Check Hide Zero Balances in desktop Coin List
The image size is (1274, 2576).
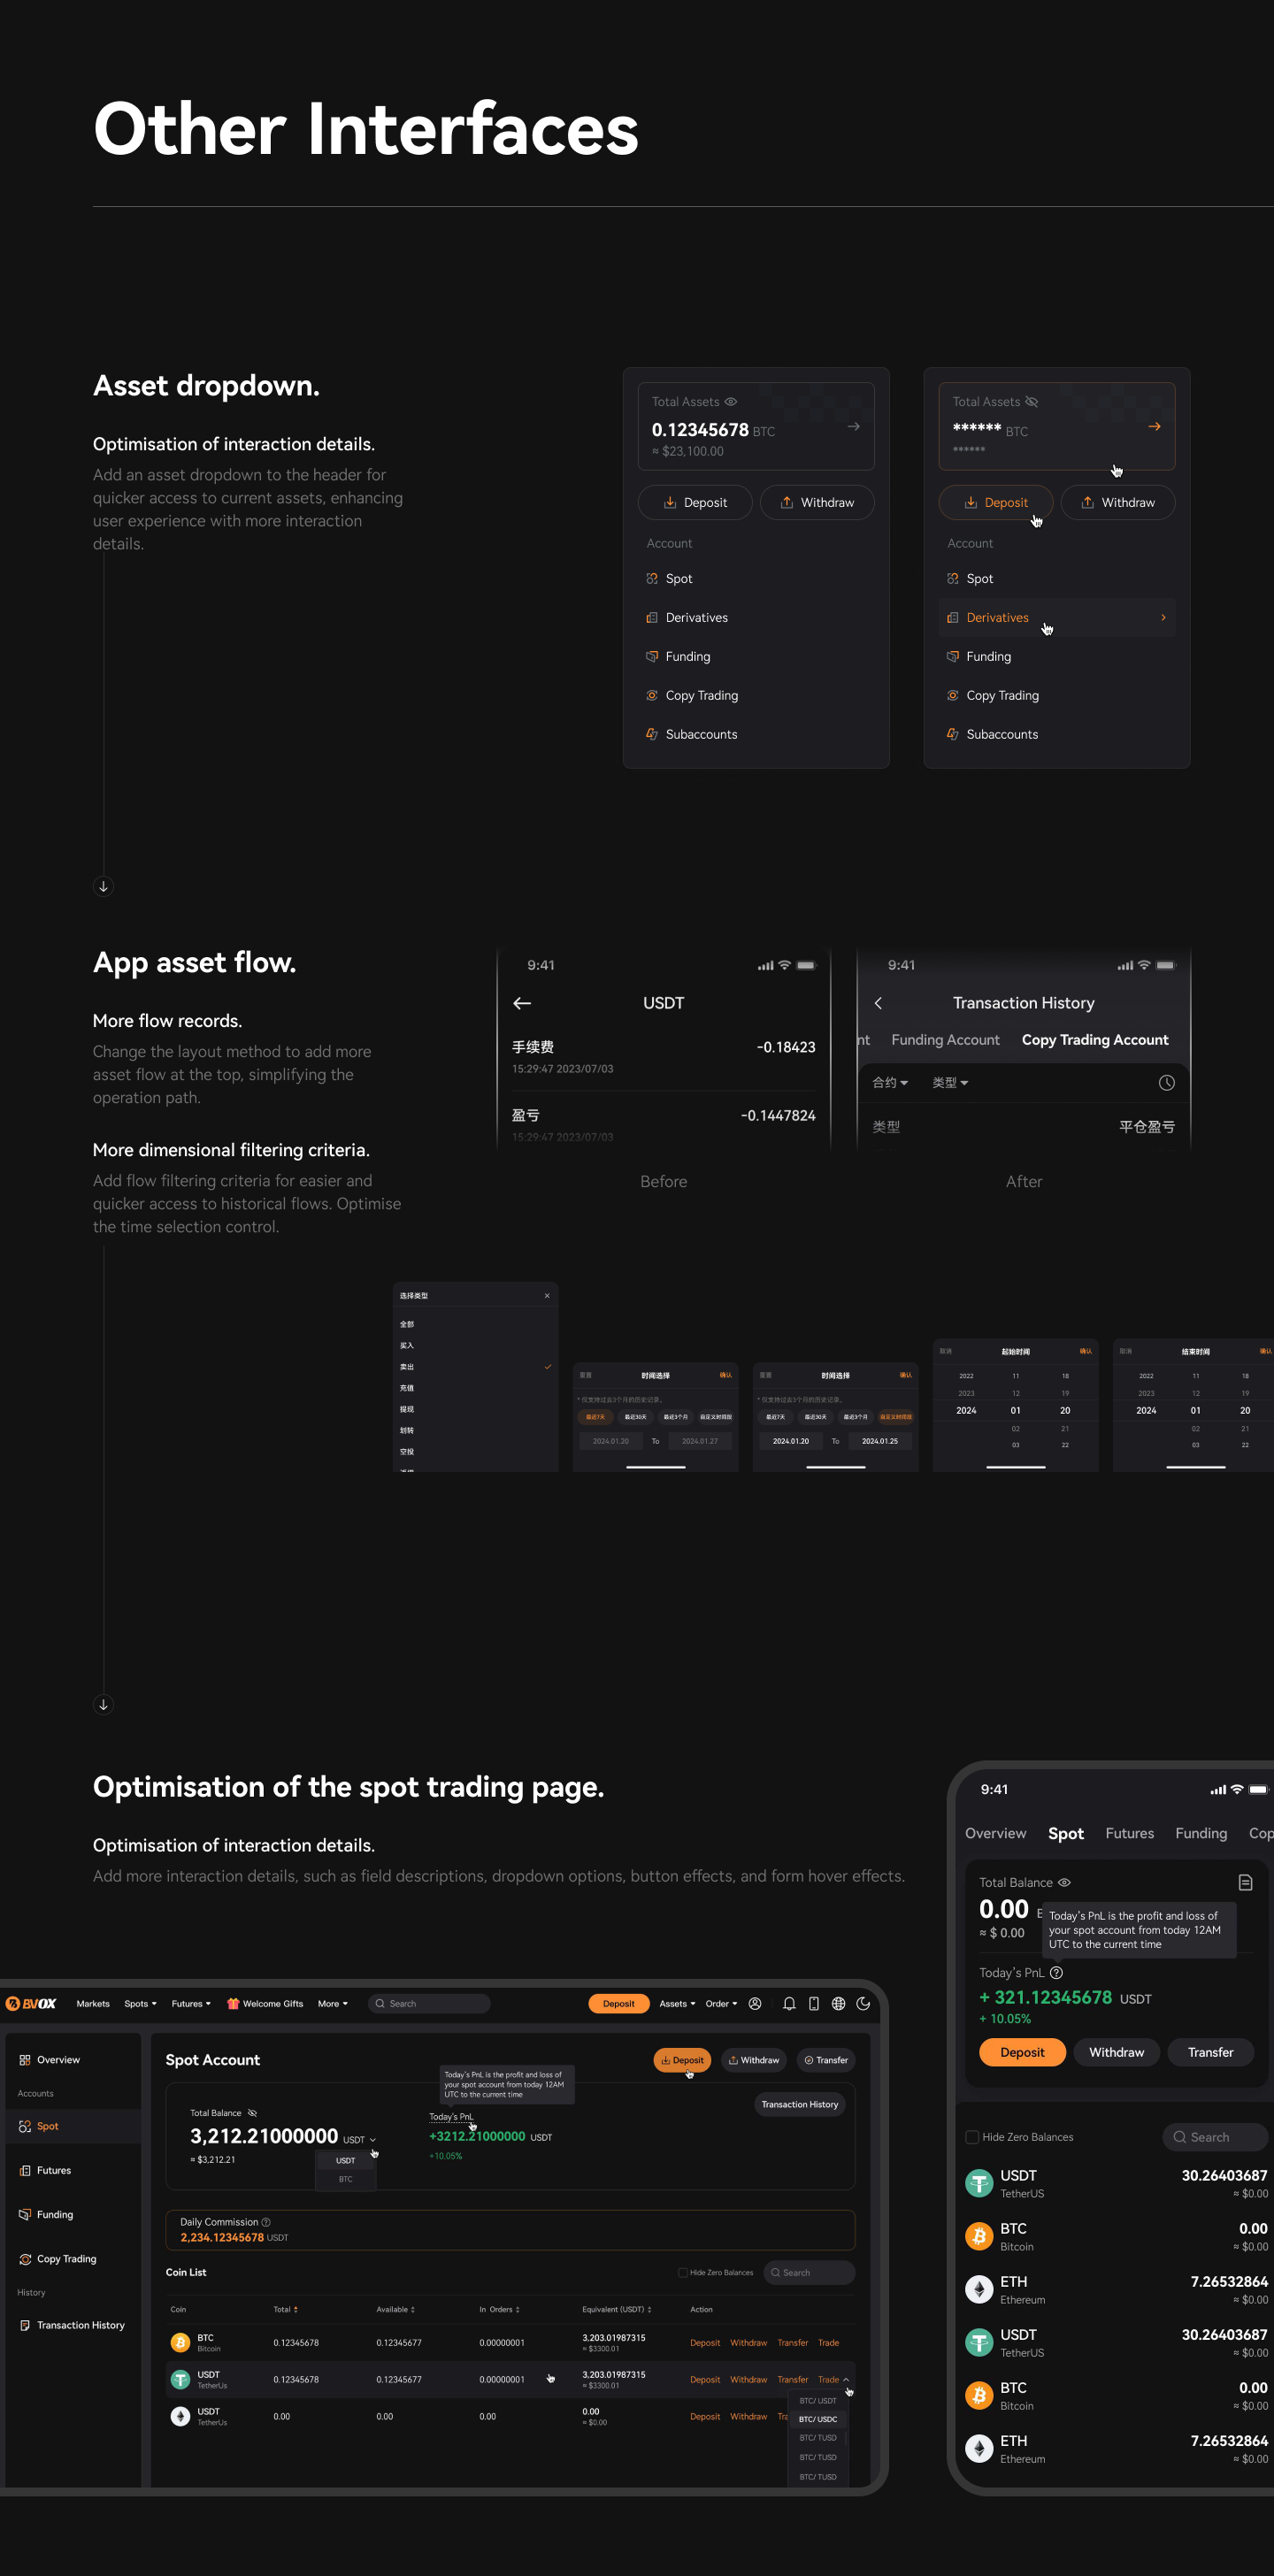683,2272
